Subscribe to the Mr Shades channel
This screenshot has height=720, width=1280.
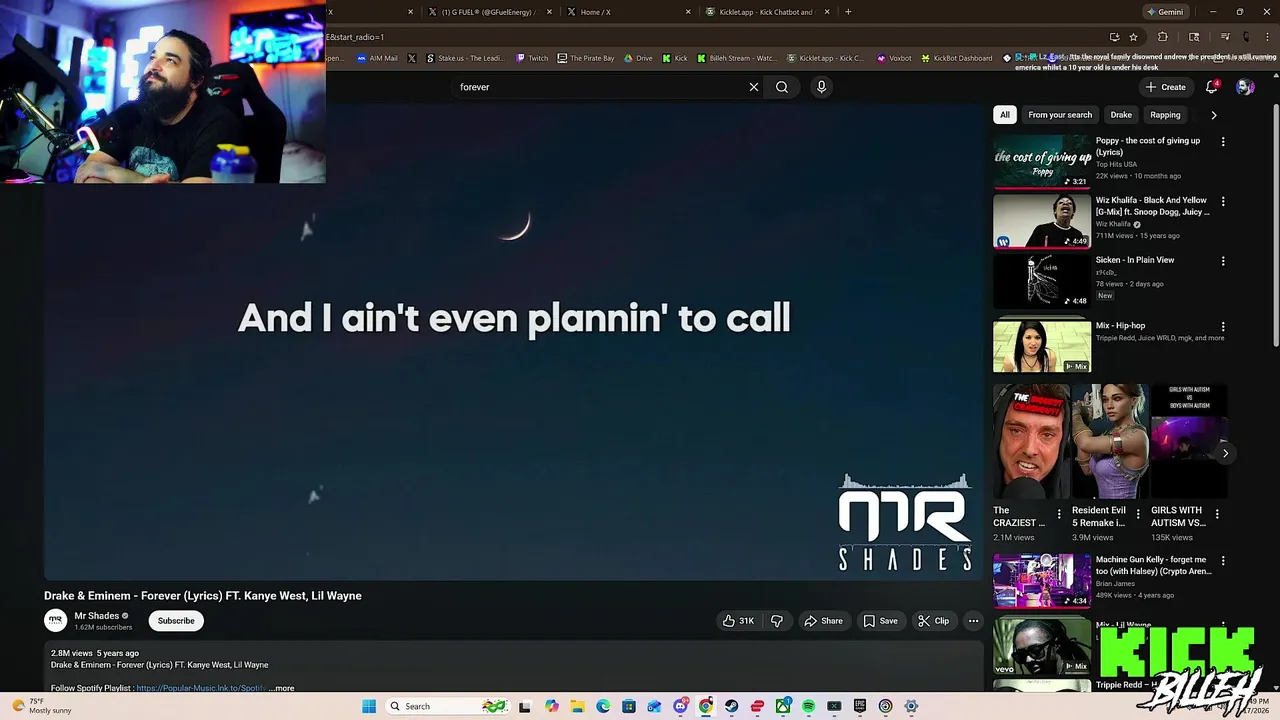(176, 621)
